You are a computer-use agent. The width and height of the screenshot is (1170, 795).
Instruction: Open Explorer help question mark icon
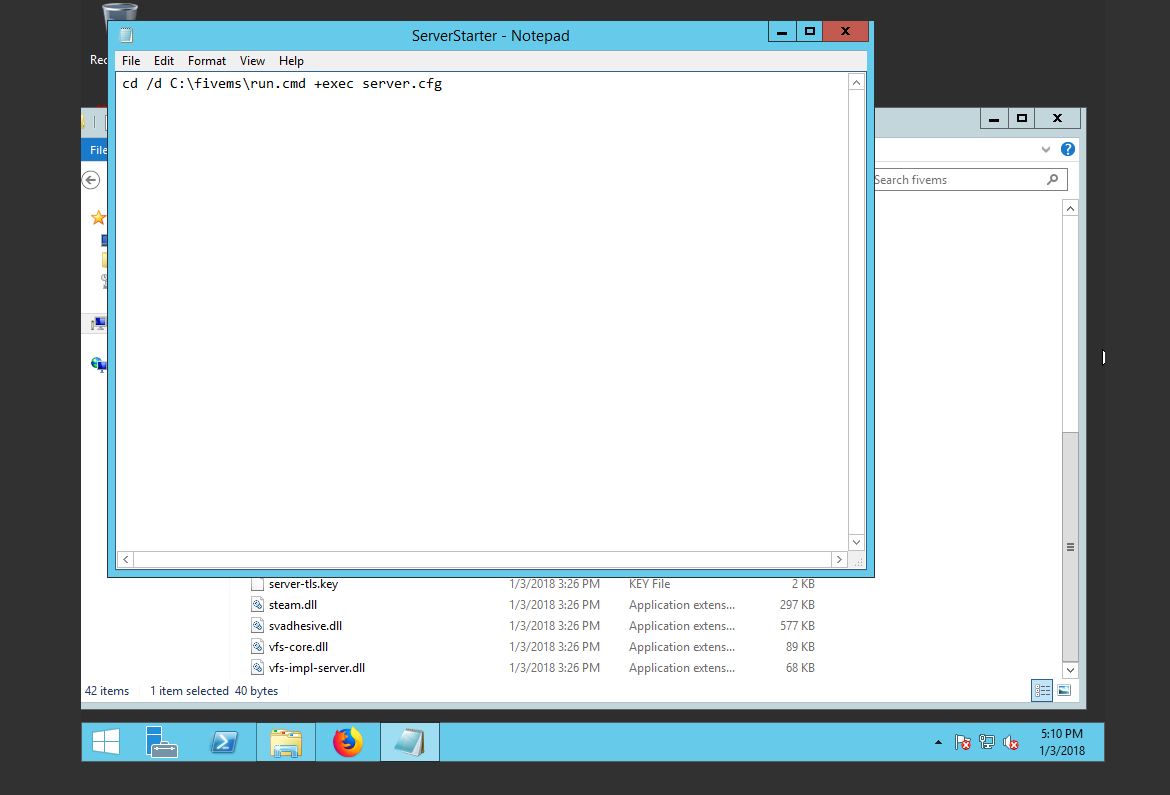1068,149
